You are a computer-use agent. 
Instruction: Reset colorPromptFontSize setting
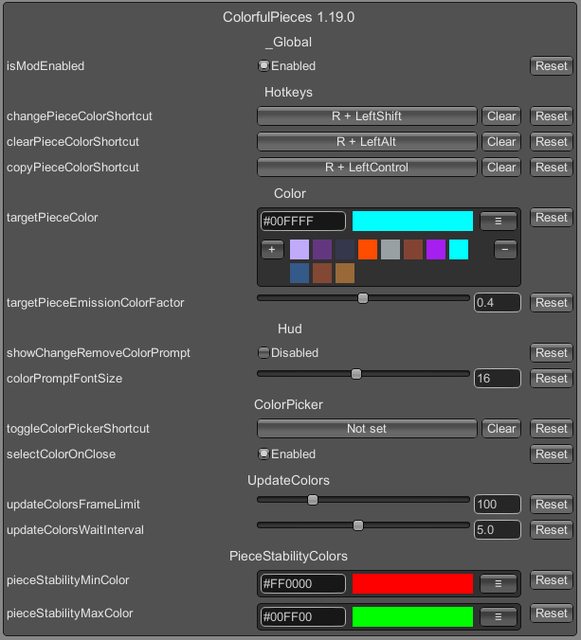coord(551,378)
